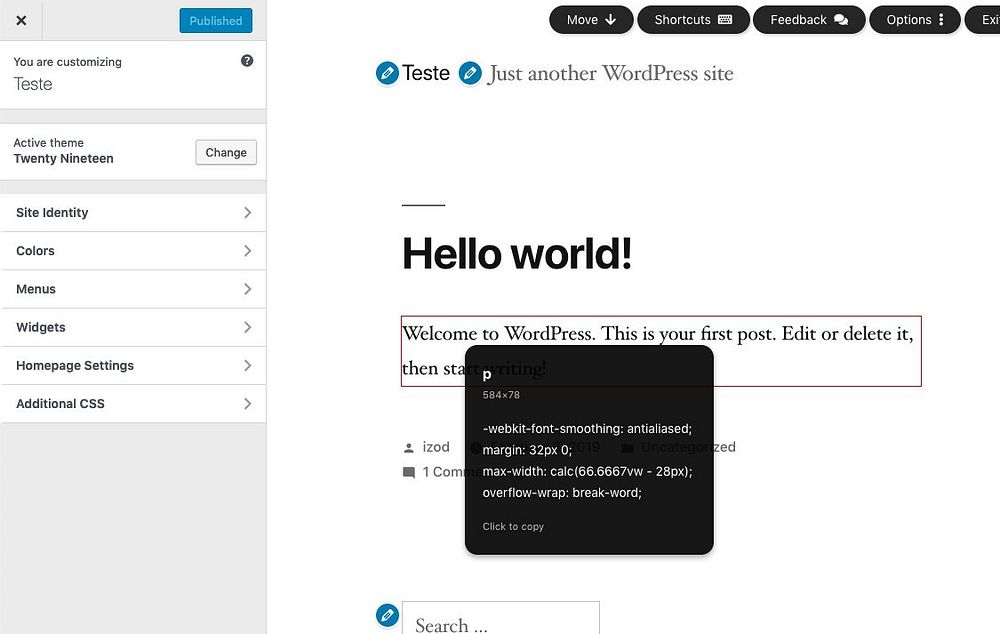Open the Colors section
The image size is (1000, 634).
(x=133, y=251)
